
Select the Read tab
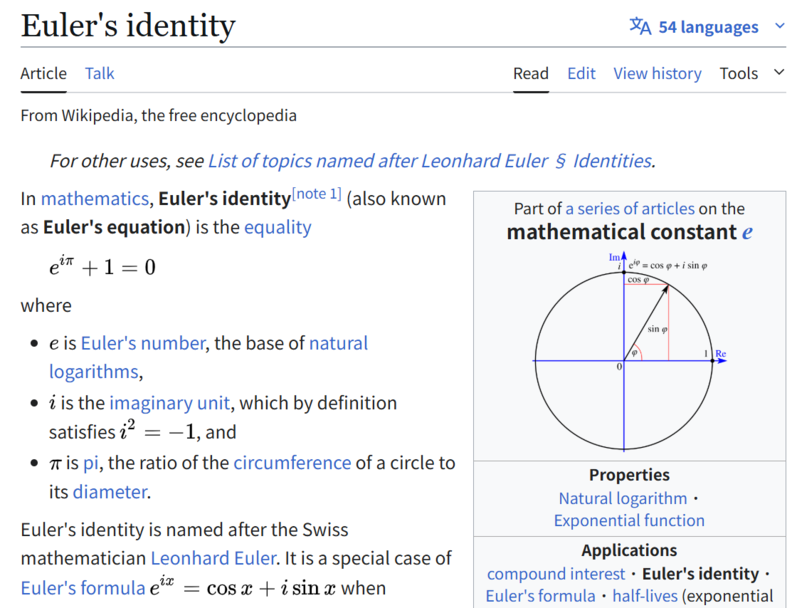pos(531,73)
